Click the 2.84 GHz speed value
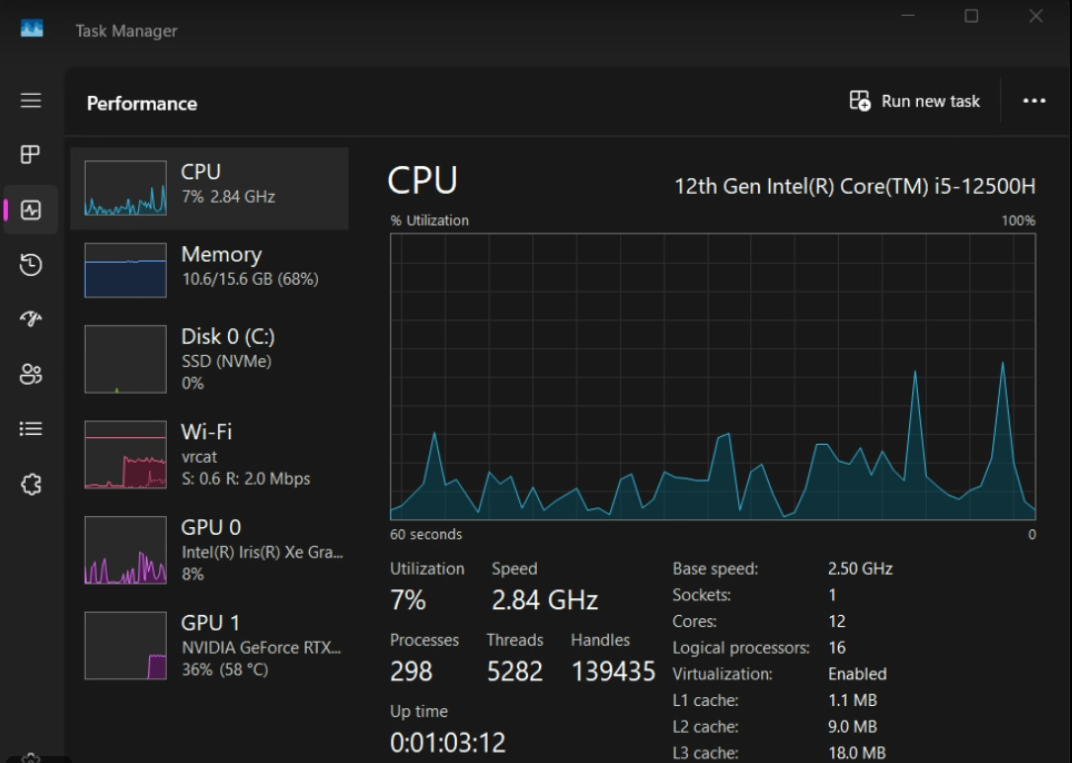 (x=544, y=600)
